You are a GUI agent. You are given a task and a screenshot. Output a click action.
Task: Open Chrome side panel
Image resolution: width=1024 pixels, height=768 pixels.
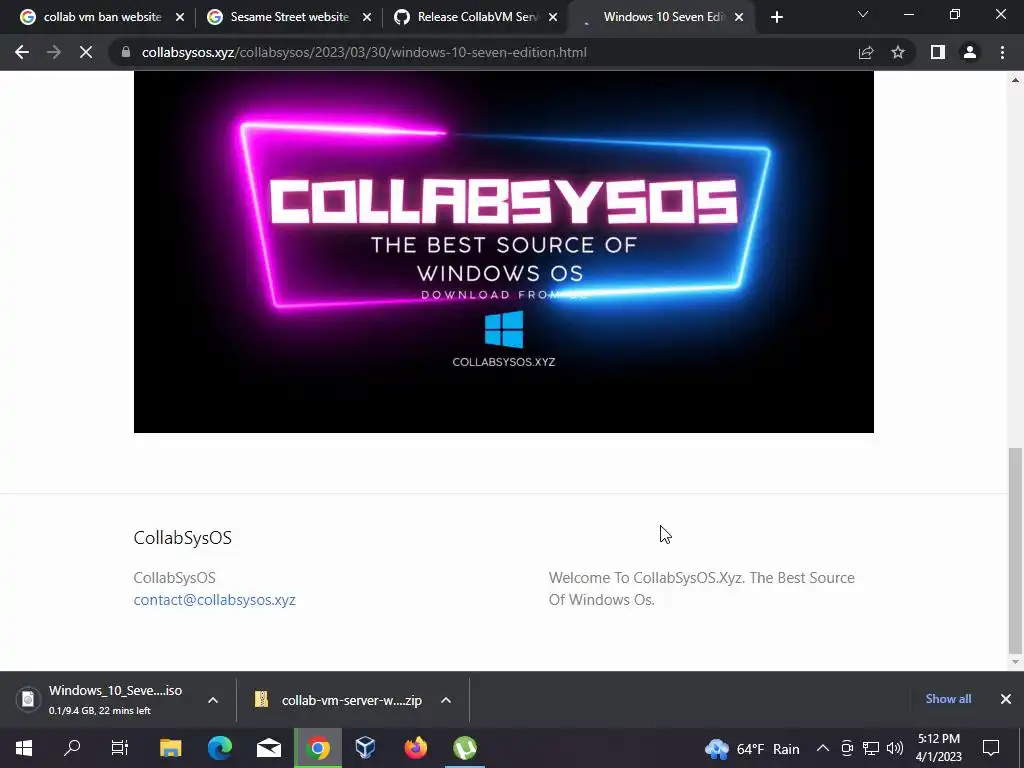pyautogui.click(x=938, y=52)
